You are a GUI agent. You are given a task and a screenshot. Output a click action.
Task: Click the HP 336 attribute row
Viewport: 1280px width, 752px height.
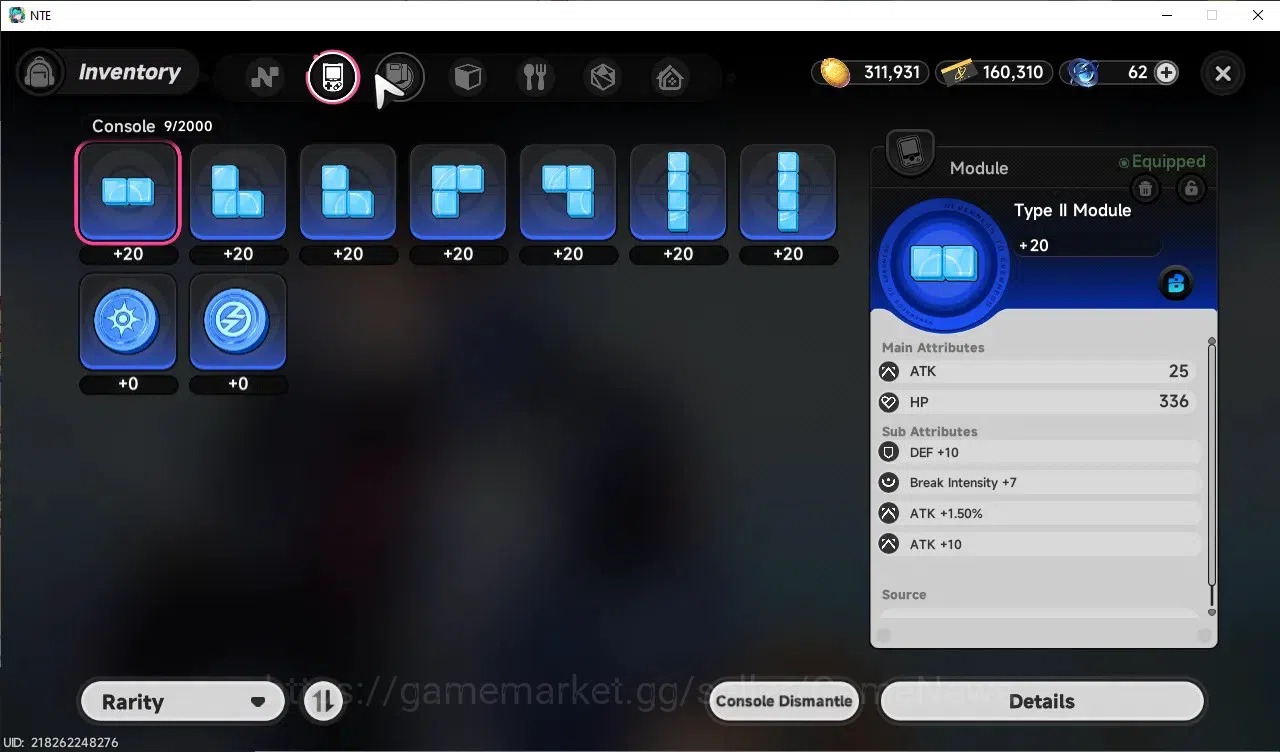(x=1037, y=402)
